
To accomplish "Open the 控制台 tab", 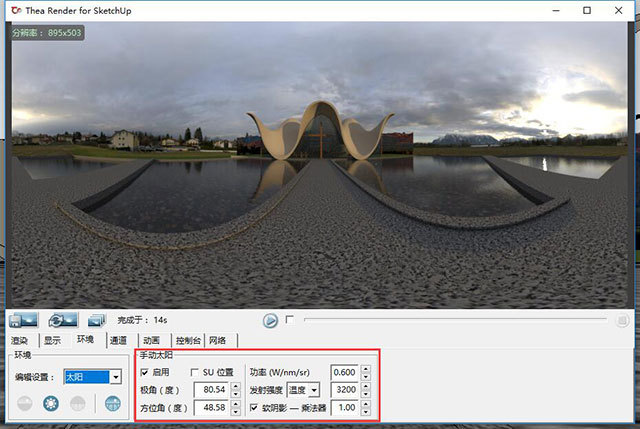I will [x=188, y=340].
